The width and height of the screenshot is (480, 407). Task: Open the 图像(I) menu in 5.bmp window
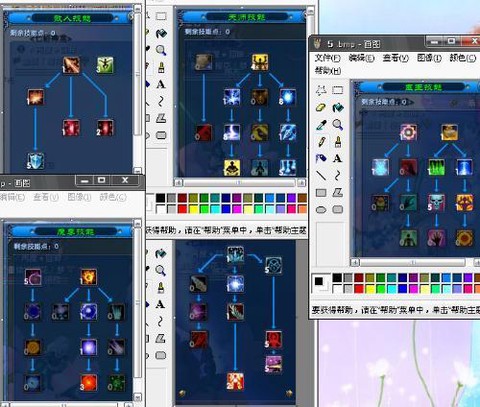pyautogui.click(x=429, y=58)
